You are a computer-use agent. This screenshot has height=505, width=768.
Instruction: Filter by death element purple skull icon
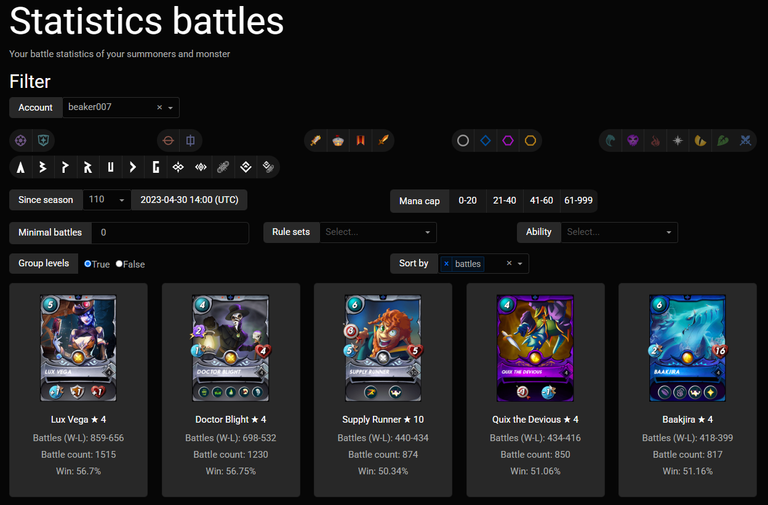tap(633, 141)
